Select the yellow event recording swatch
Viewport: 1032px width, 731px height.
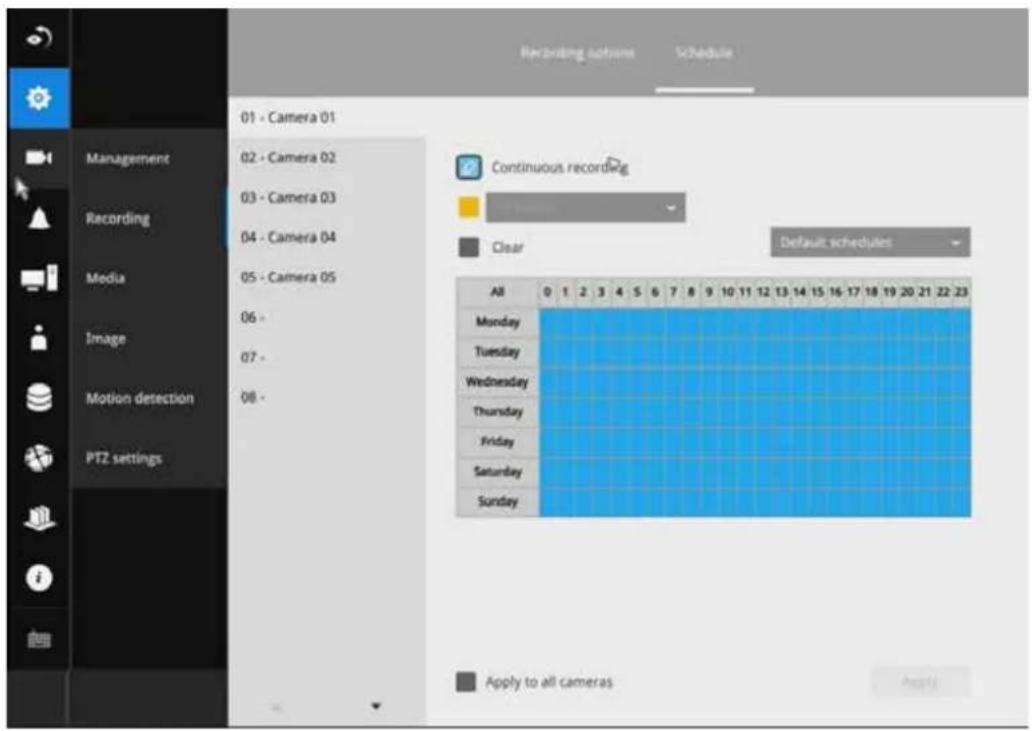[469, 207]
